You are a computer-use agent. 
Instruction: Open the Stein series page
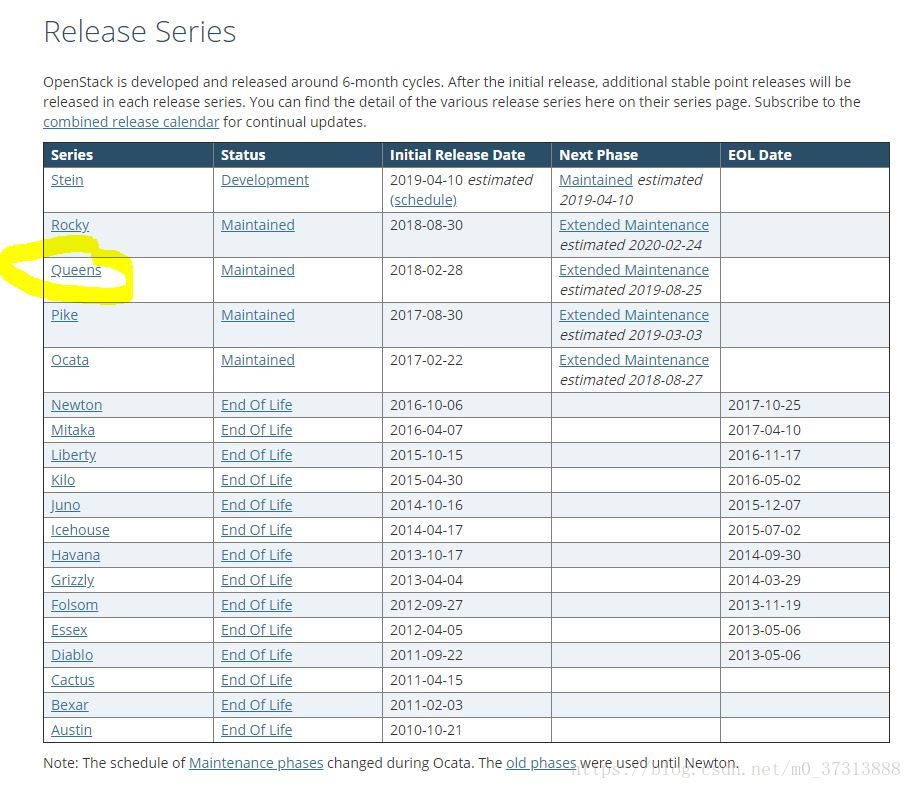point(67,180)
